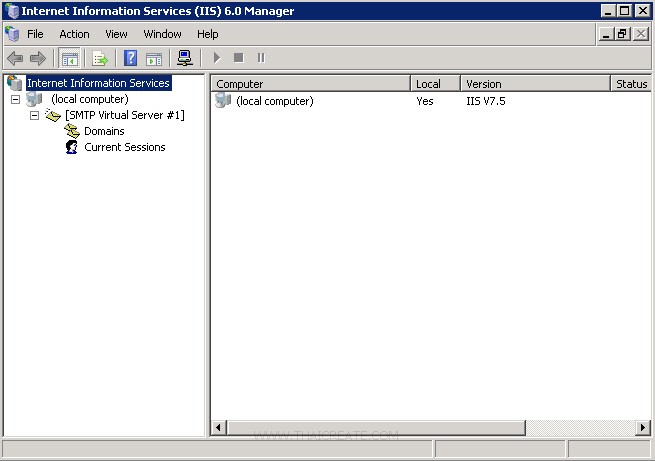
Task: Select the Current Sessions tree item
Action: 125,147
